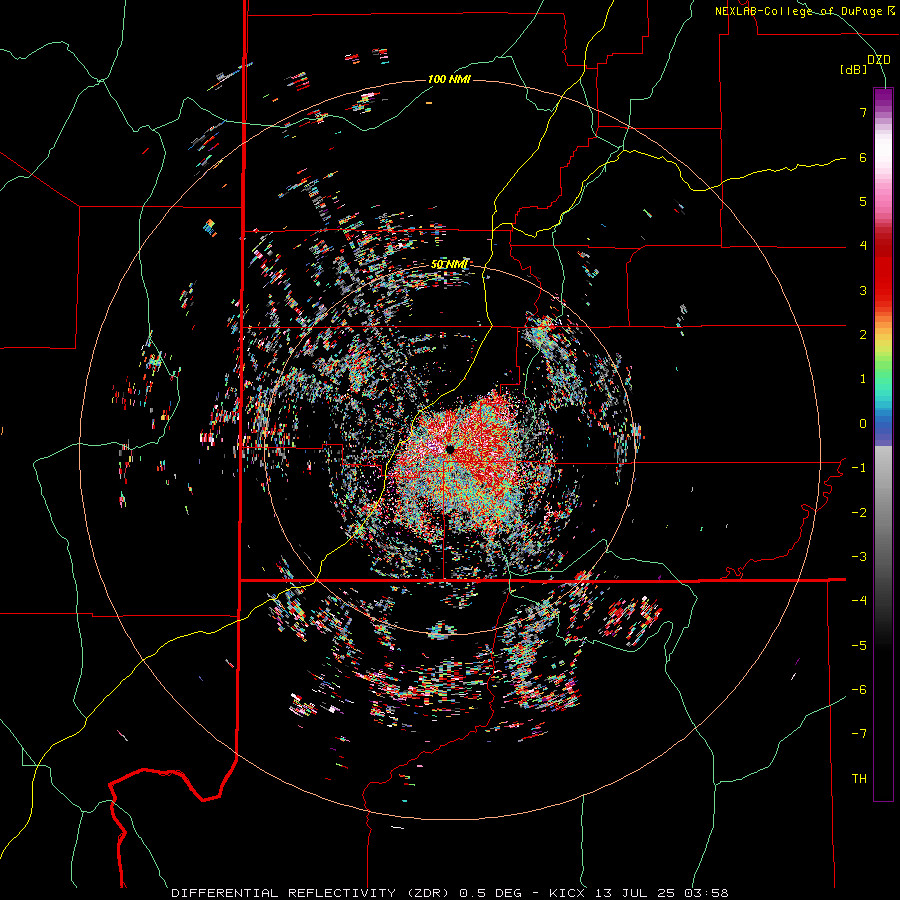Click the [dB] unit label
Viewport: 900px width, 900px height.
click(x=854, y=70)
